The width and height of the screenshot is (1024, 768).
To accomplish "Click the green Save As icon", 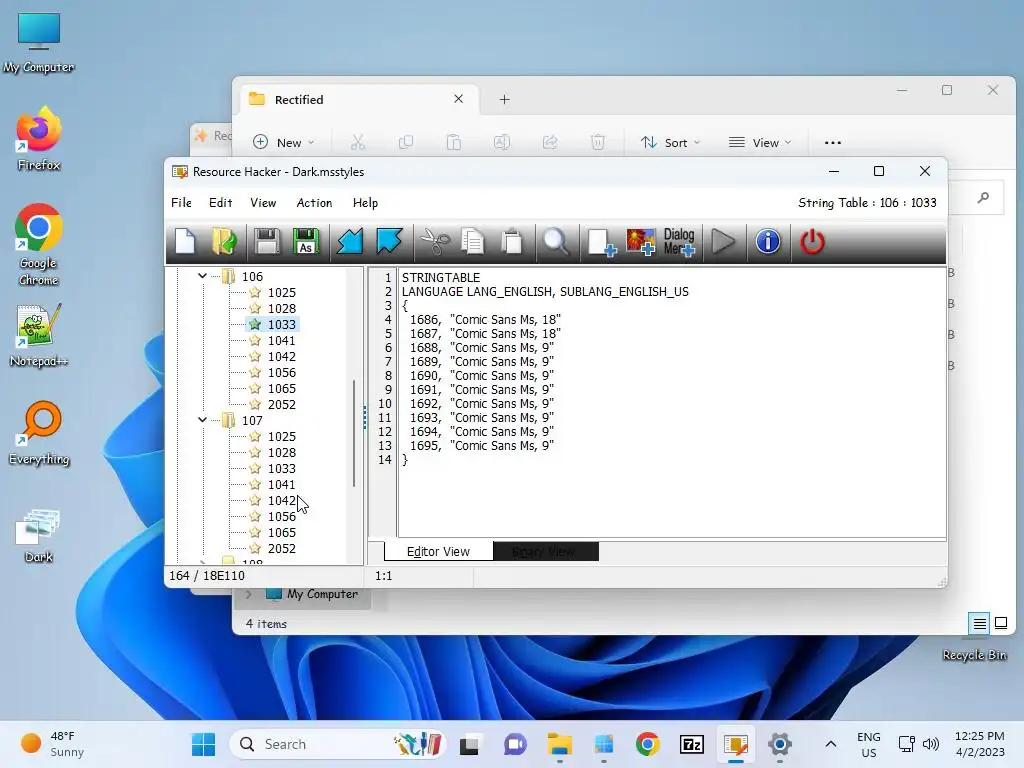I will (306, 242).
